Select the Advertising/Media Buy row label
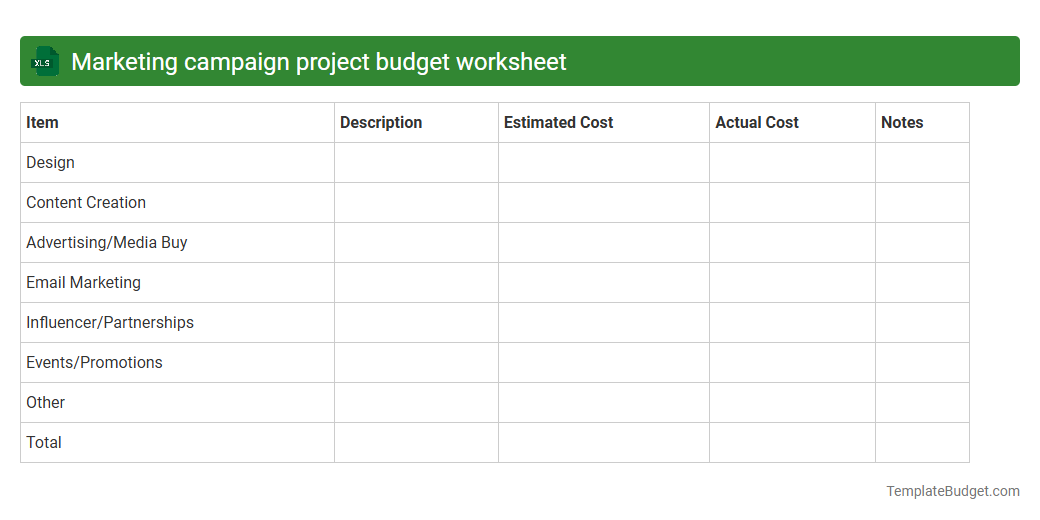 (x=107, y=243)
